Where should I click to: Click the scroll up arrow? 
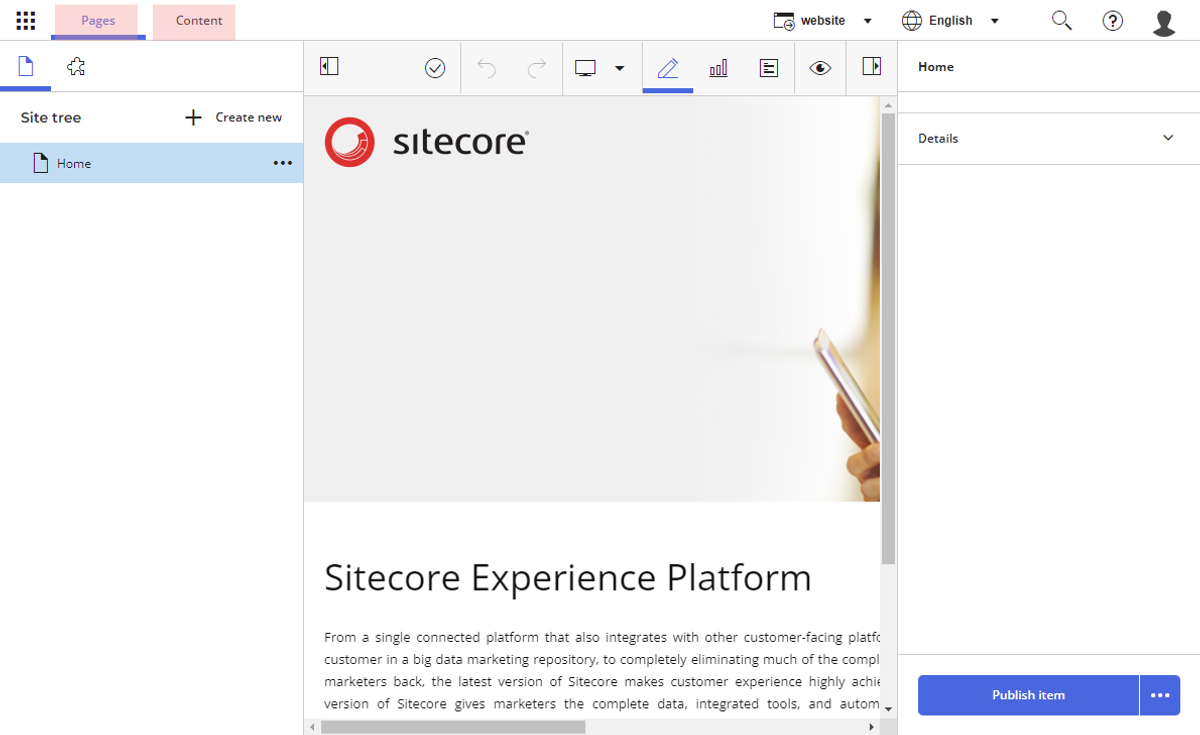[x=888, y=104]
